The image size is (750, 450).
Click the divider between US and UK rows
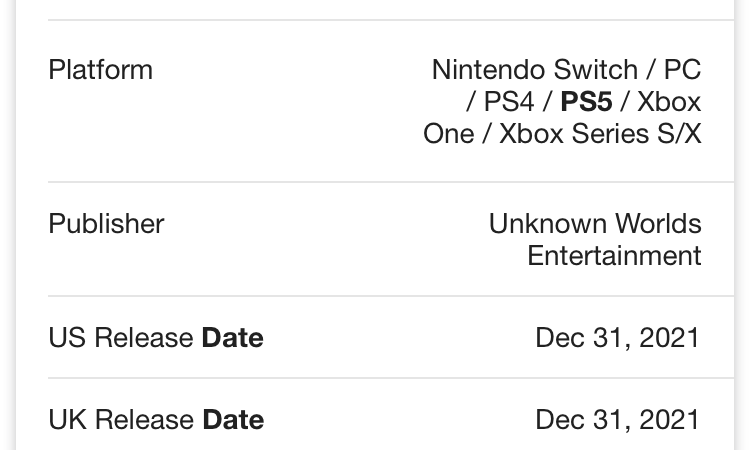coord(391,378)
